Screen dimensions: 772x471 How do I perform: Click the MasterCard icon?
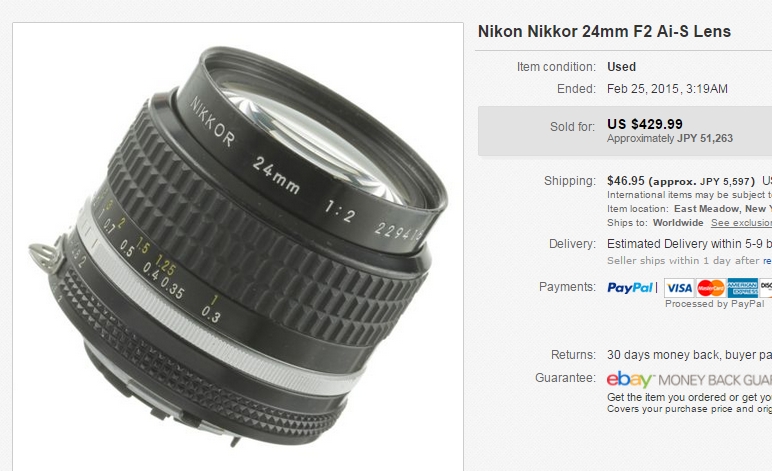710,288
